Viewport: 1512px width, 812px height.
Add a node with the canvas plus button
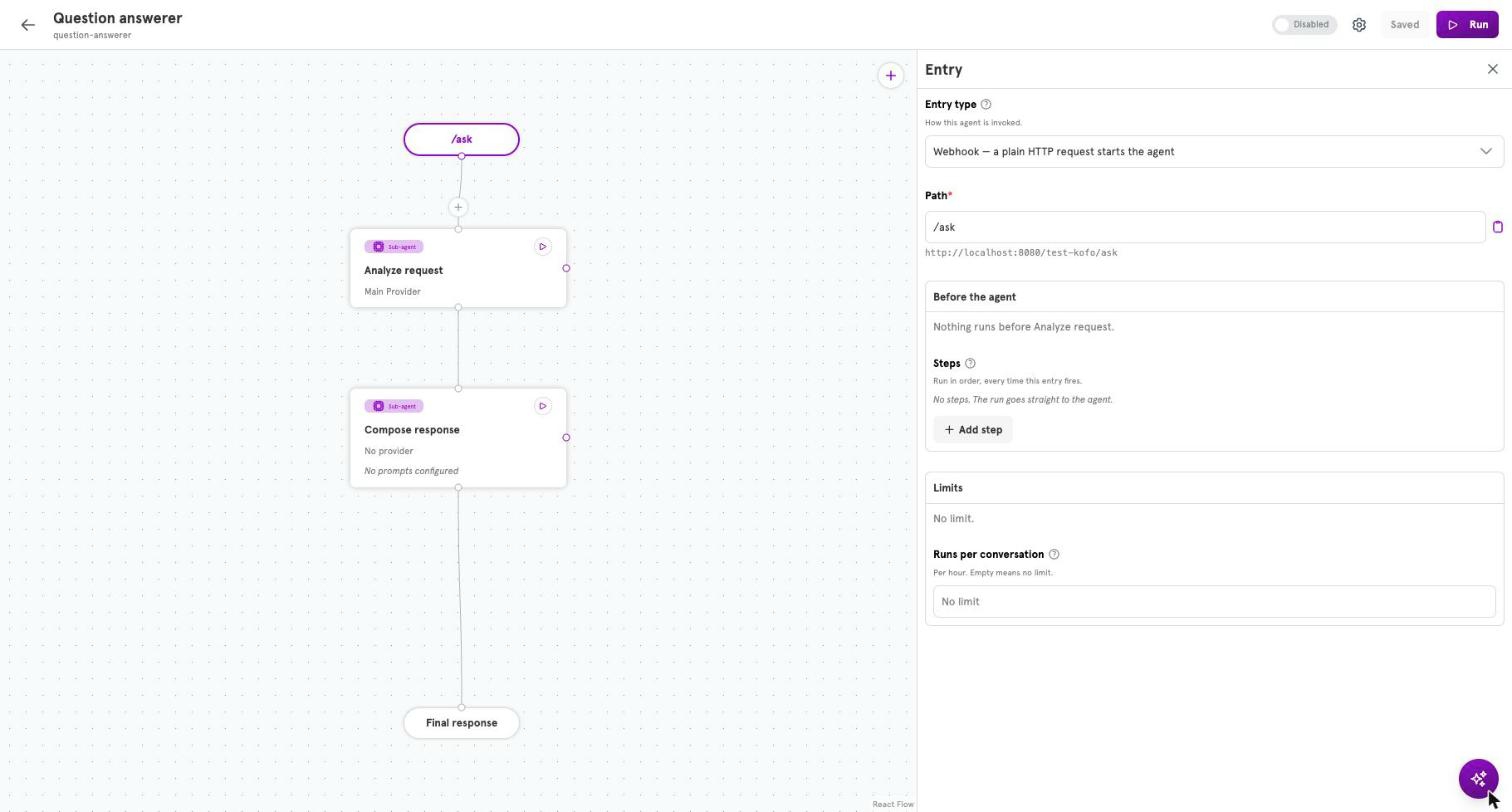point(890,75)
